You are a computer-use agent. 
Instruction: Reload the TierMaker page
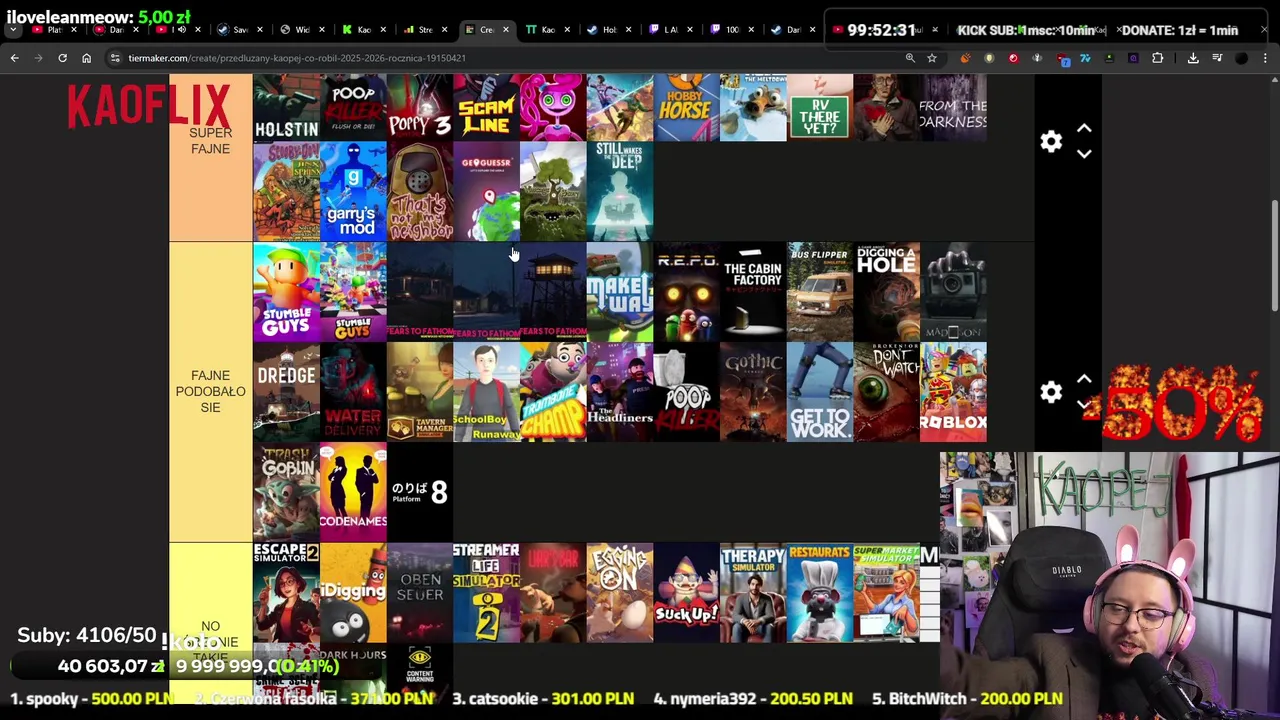coord(62,58)
